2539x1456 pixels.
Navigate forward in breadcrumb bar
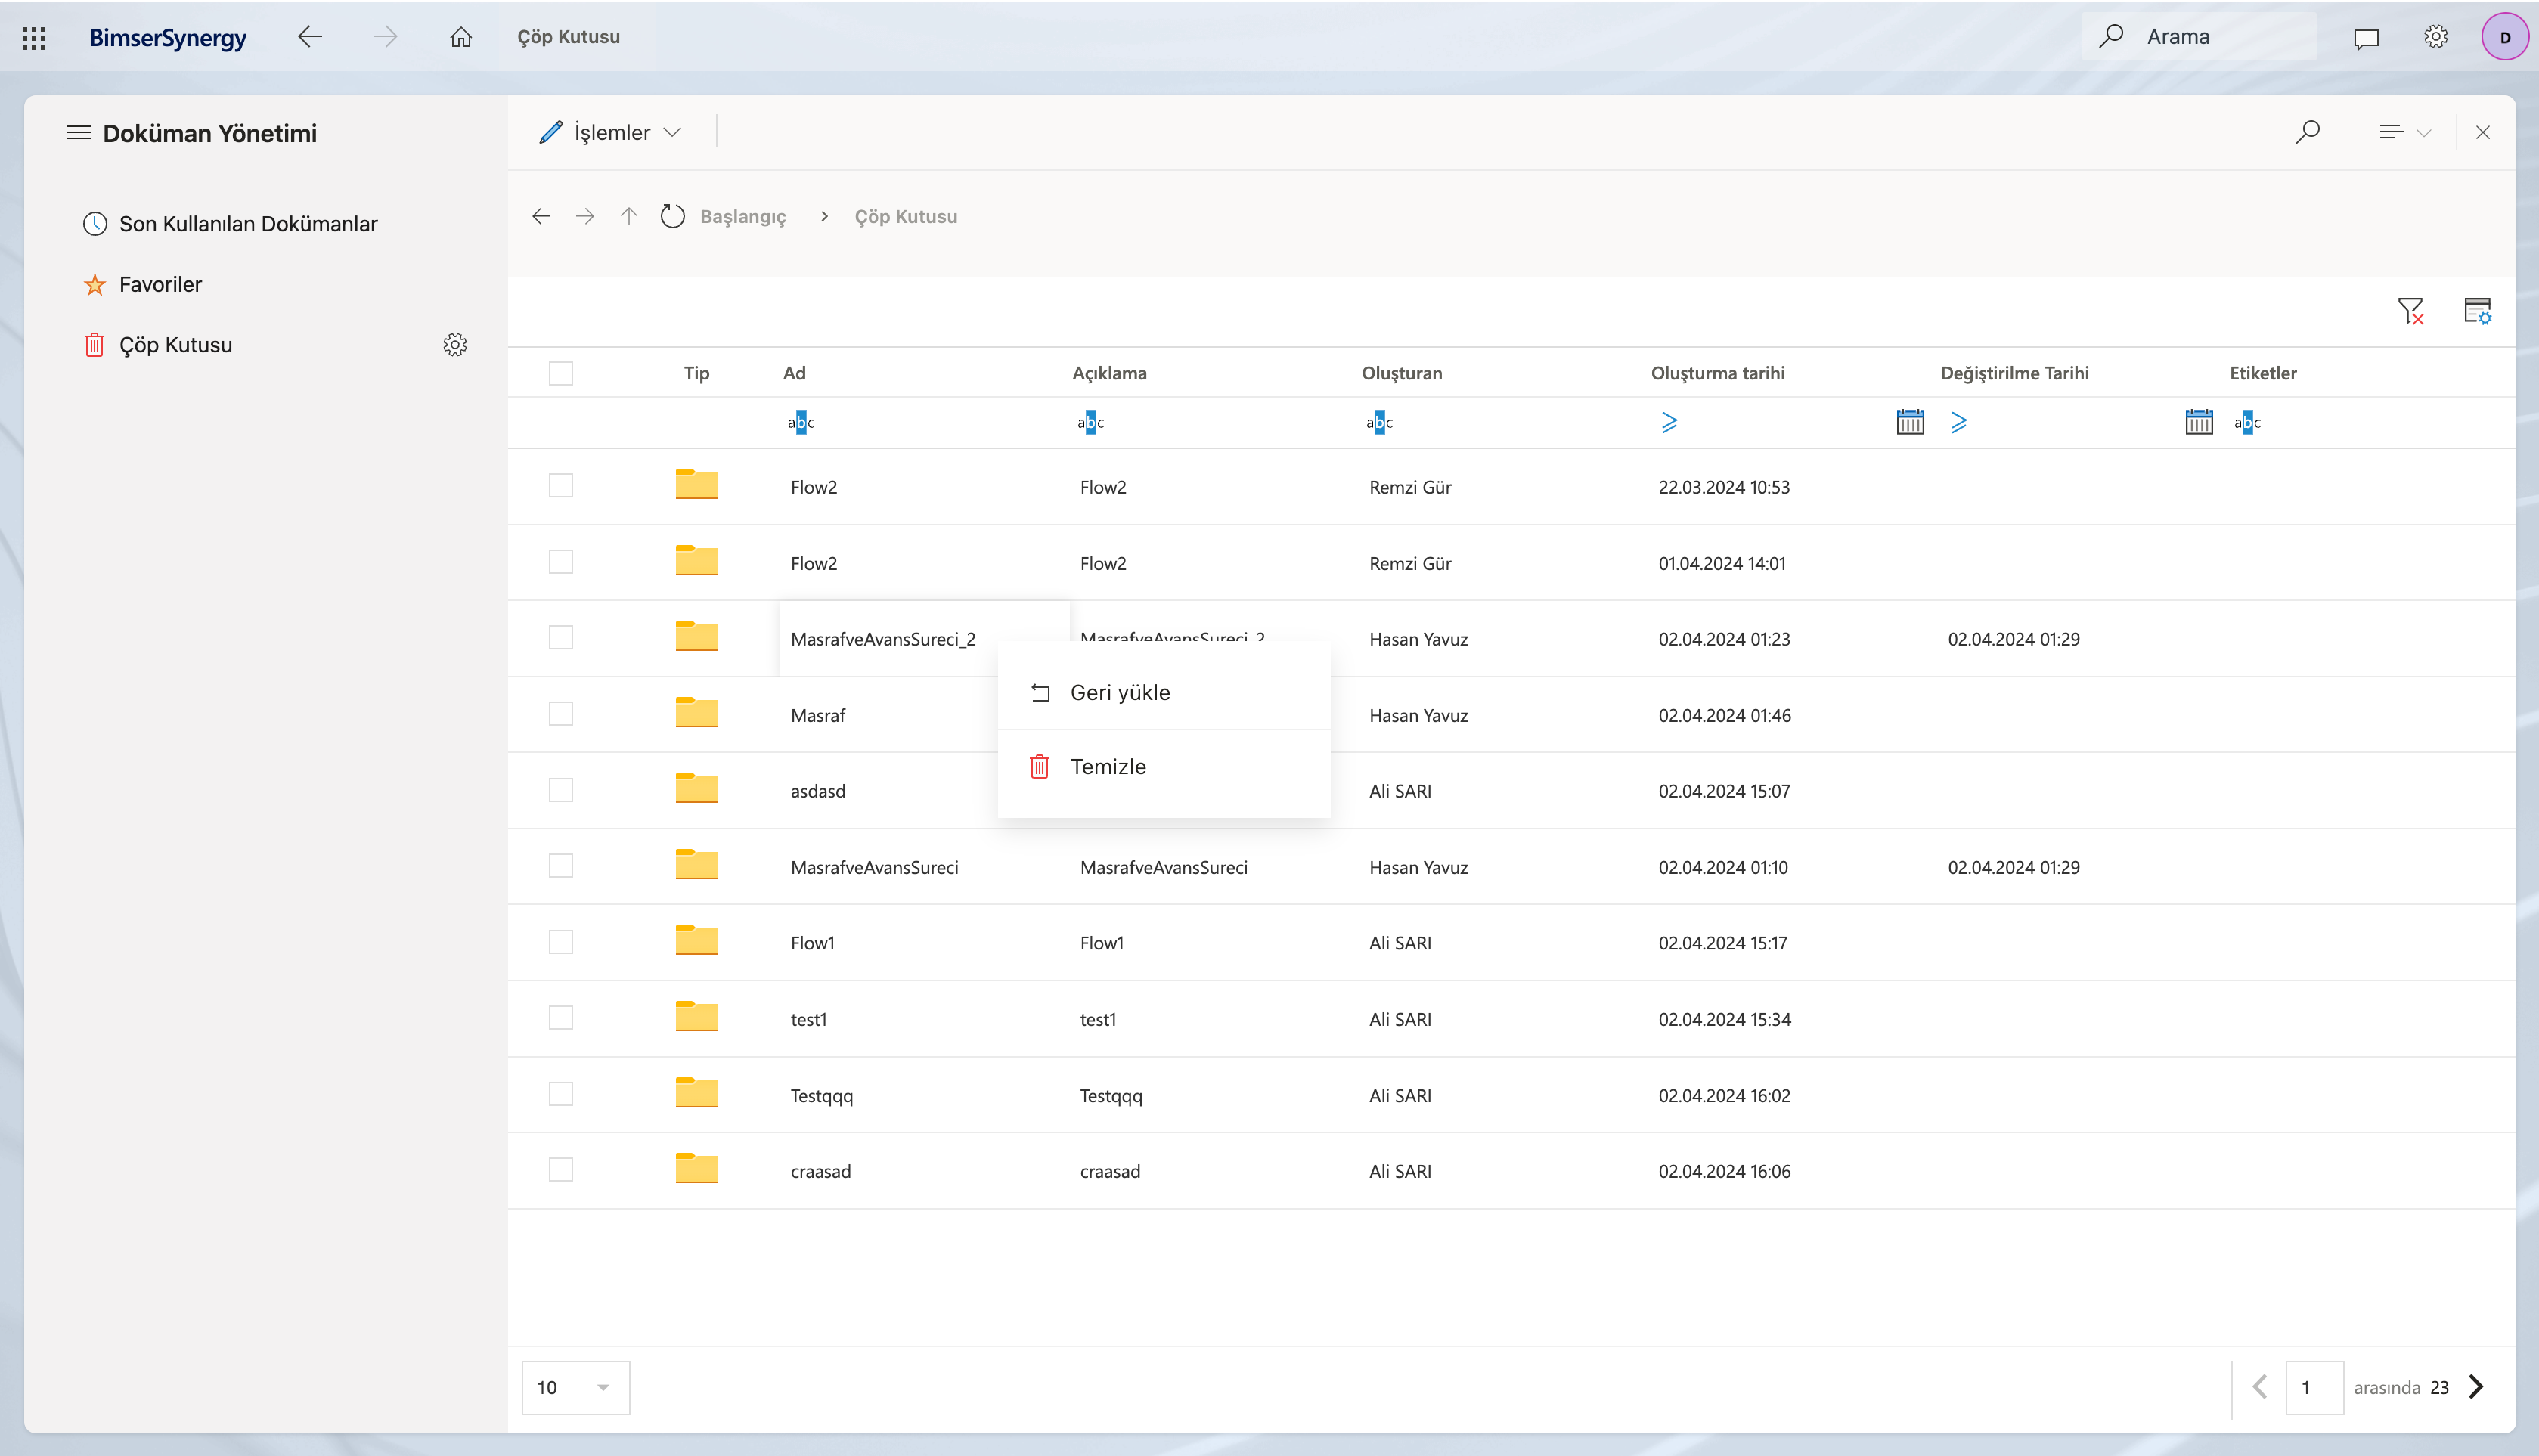coord(585,216)
